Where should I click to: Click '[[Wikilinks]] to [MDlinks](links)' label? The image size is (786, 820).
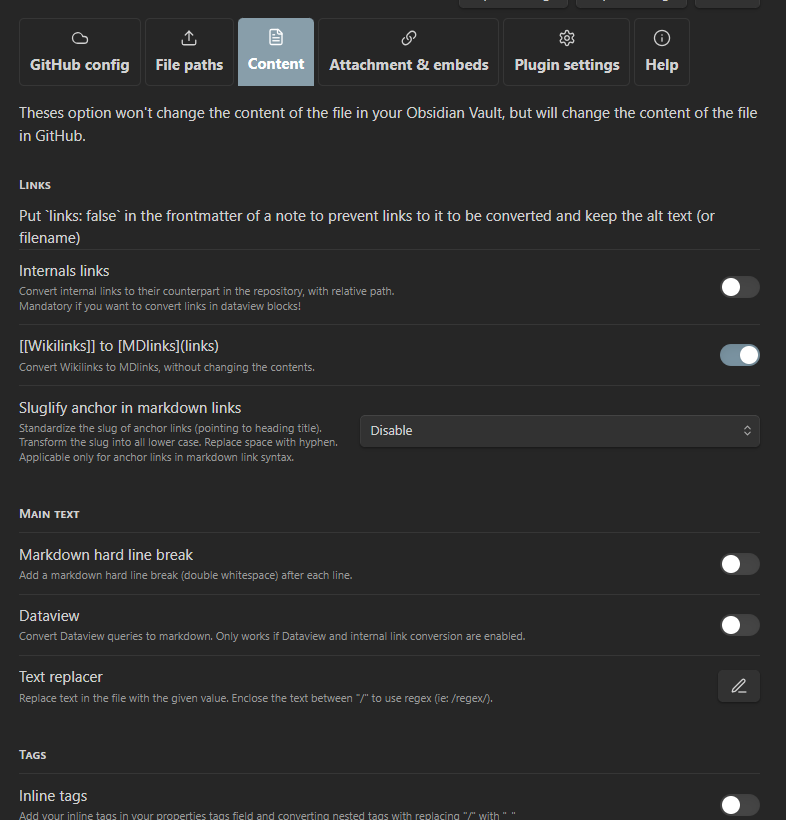click(x=119, y=346)
